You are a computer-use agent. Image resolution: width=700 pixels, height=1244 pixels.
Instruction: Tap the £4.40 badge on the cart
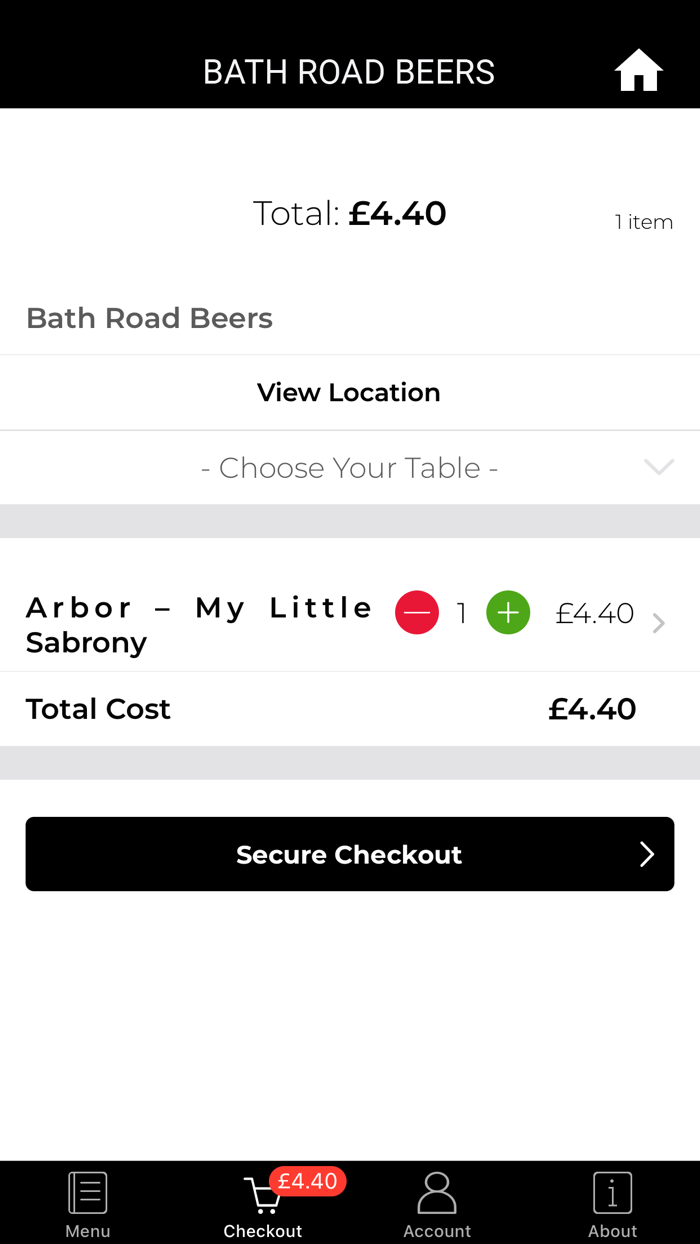(x=309, y=1181)
